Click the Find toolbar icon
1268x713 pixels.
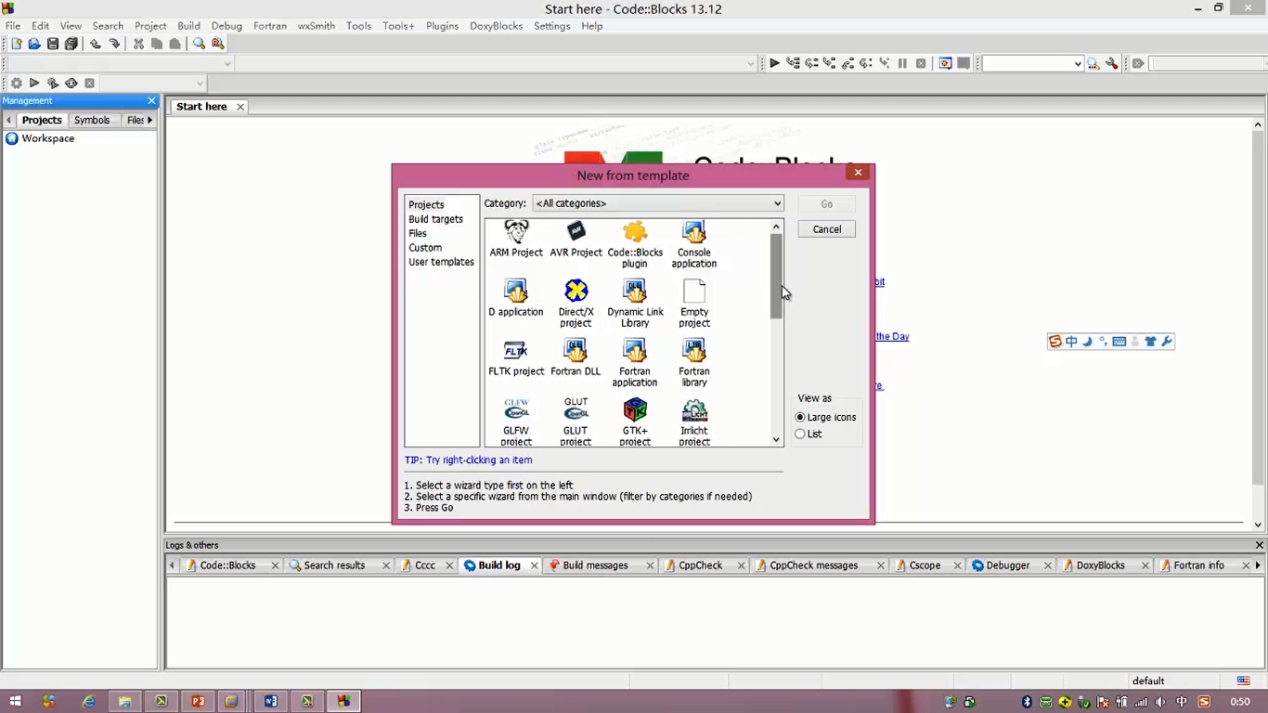(x=199, y=44)
